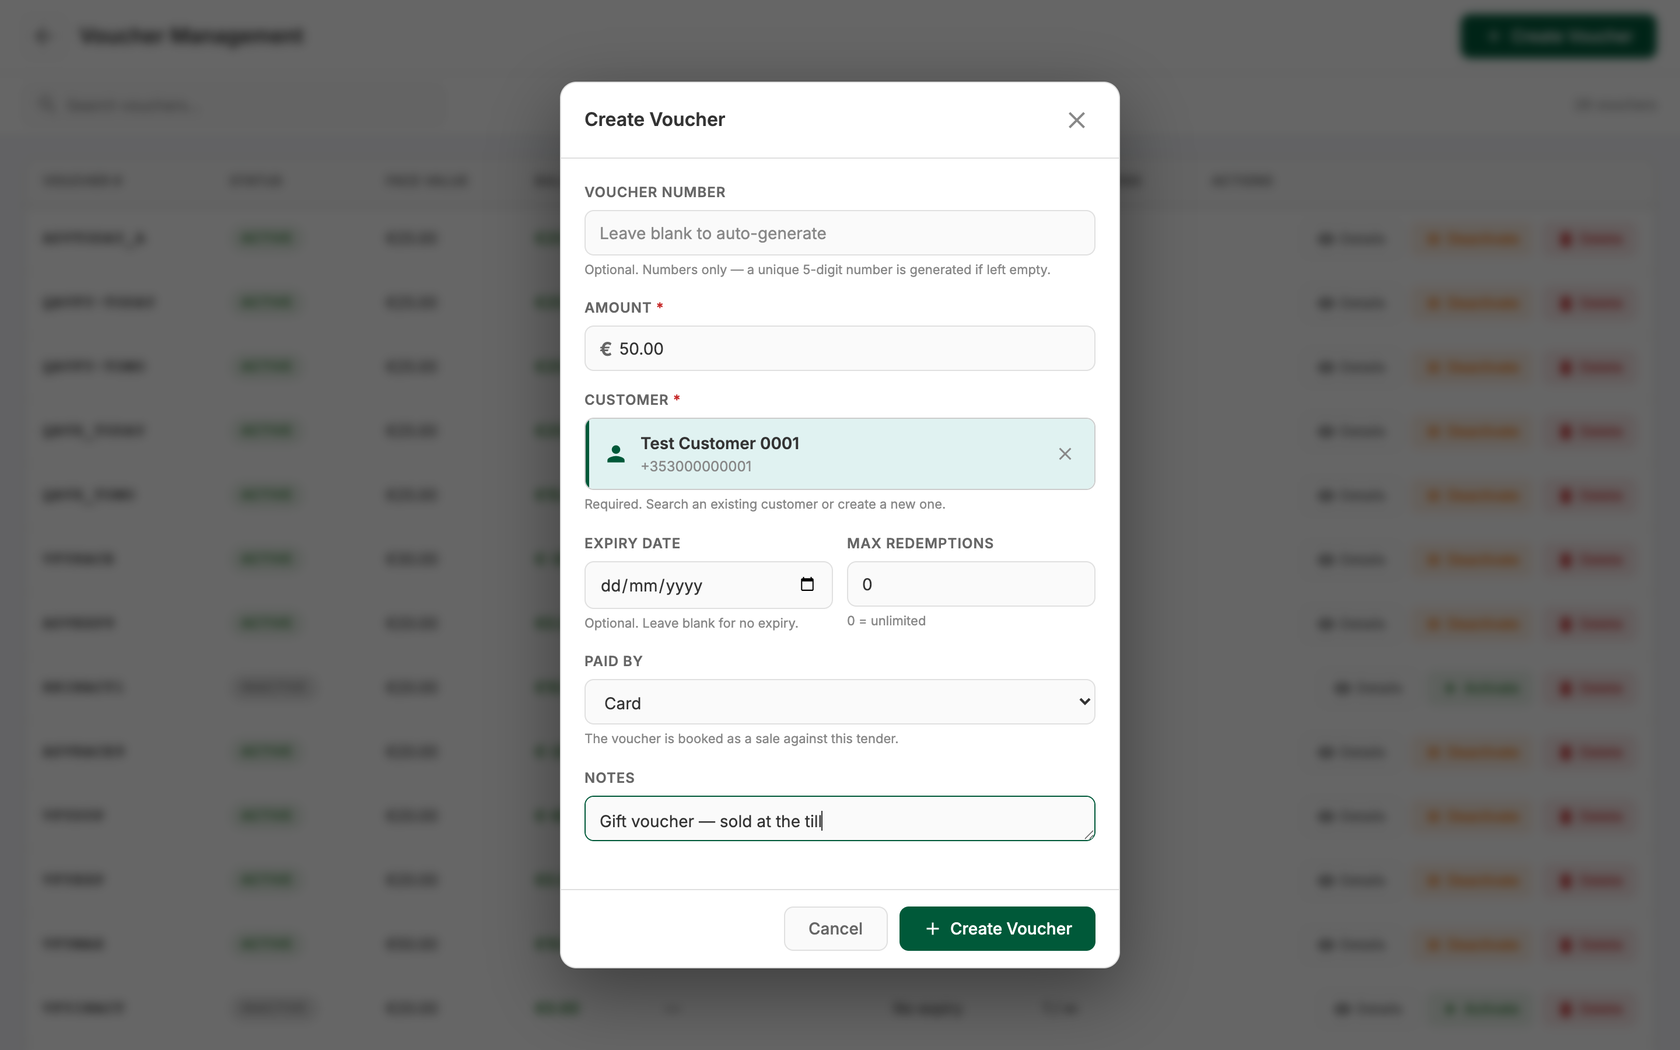Image resolution: width=1680 pixels, height=1050 pixels.
Task: Submit with the Create Voucher button
Action: click(997, 929)
